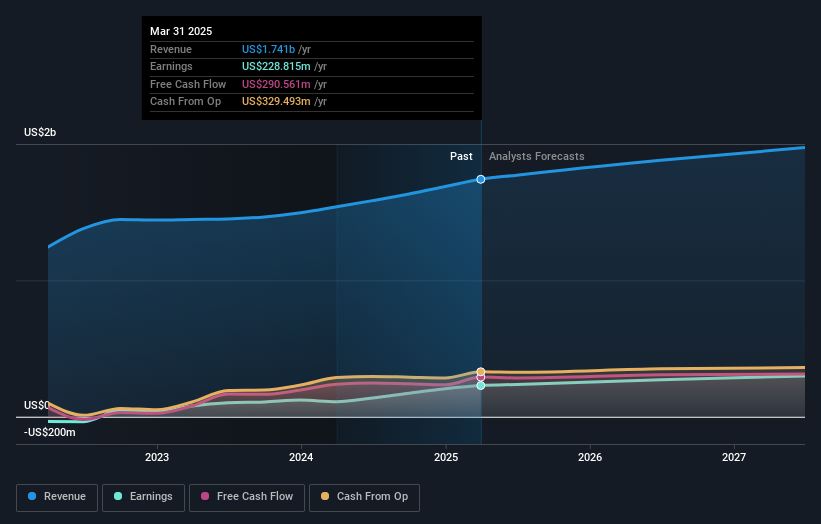Click the Cash From Op label in tooltip
This screenshot has width=821, height=524.
pyautogui.click(x=185, y=102)
